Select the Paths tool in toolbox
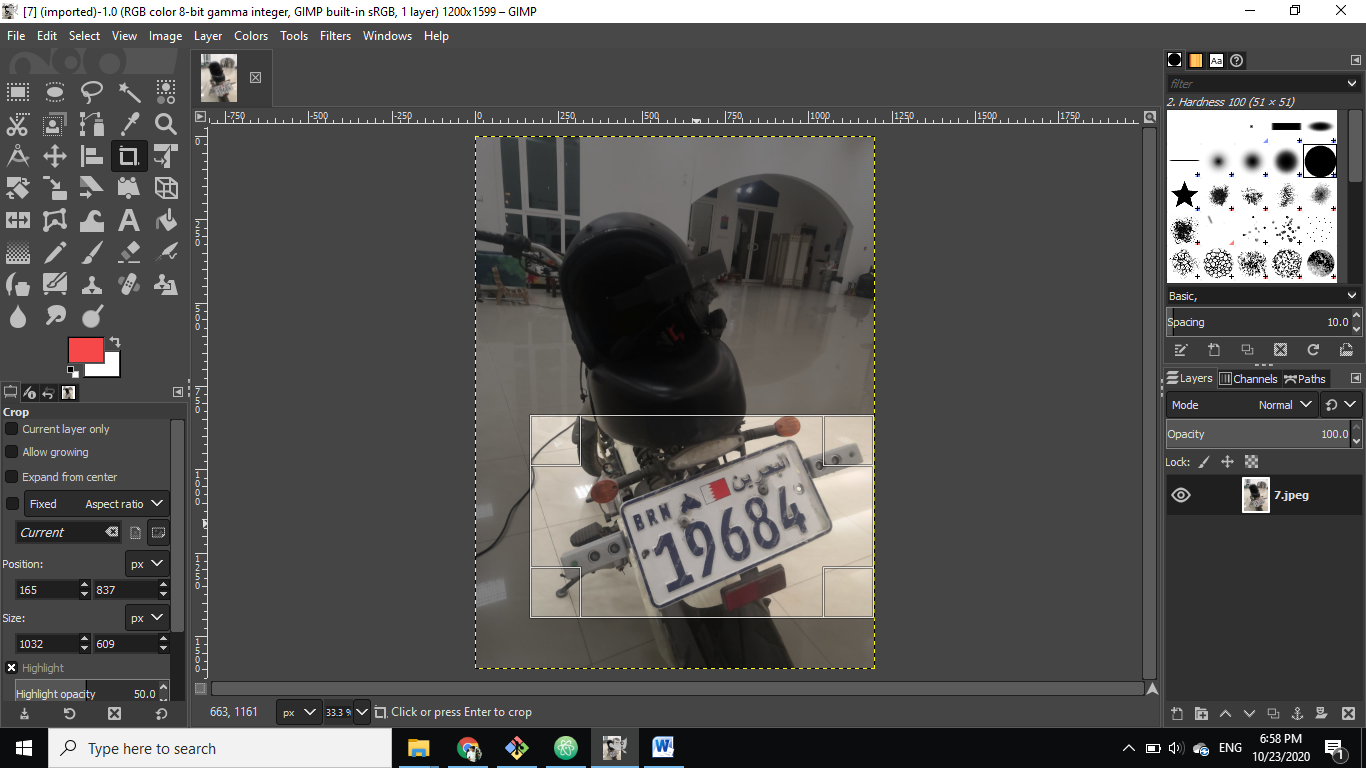Screen dimensions: 1366x768 [92, 125]
